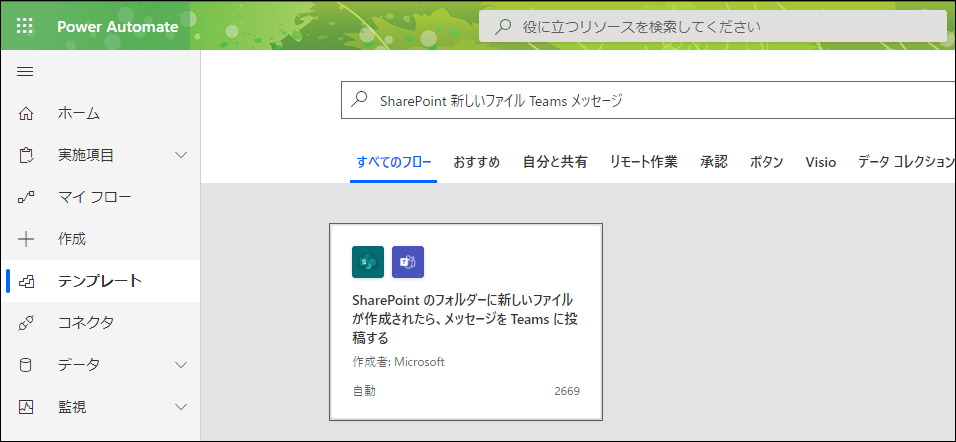Switch to the ボタン tab

[766, 162]
